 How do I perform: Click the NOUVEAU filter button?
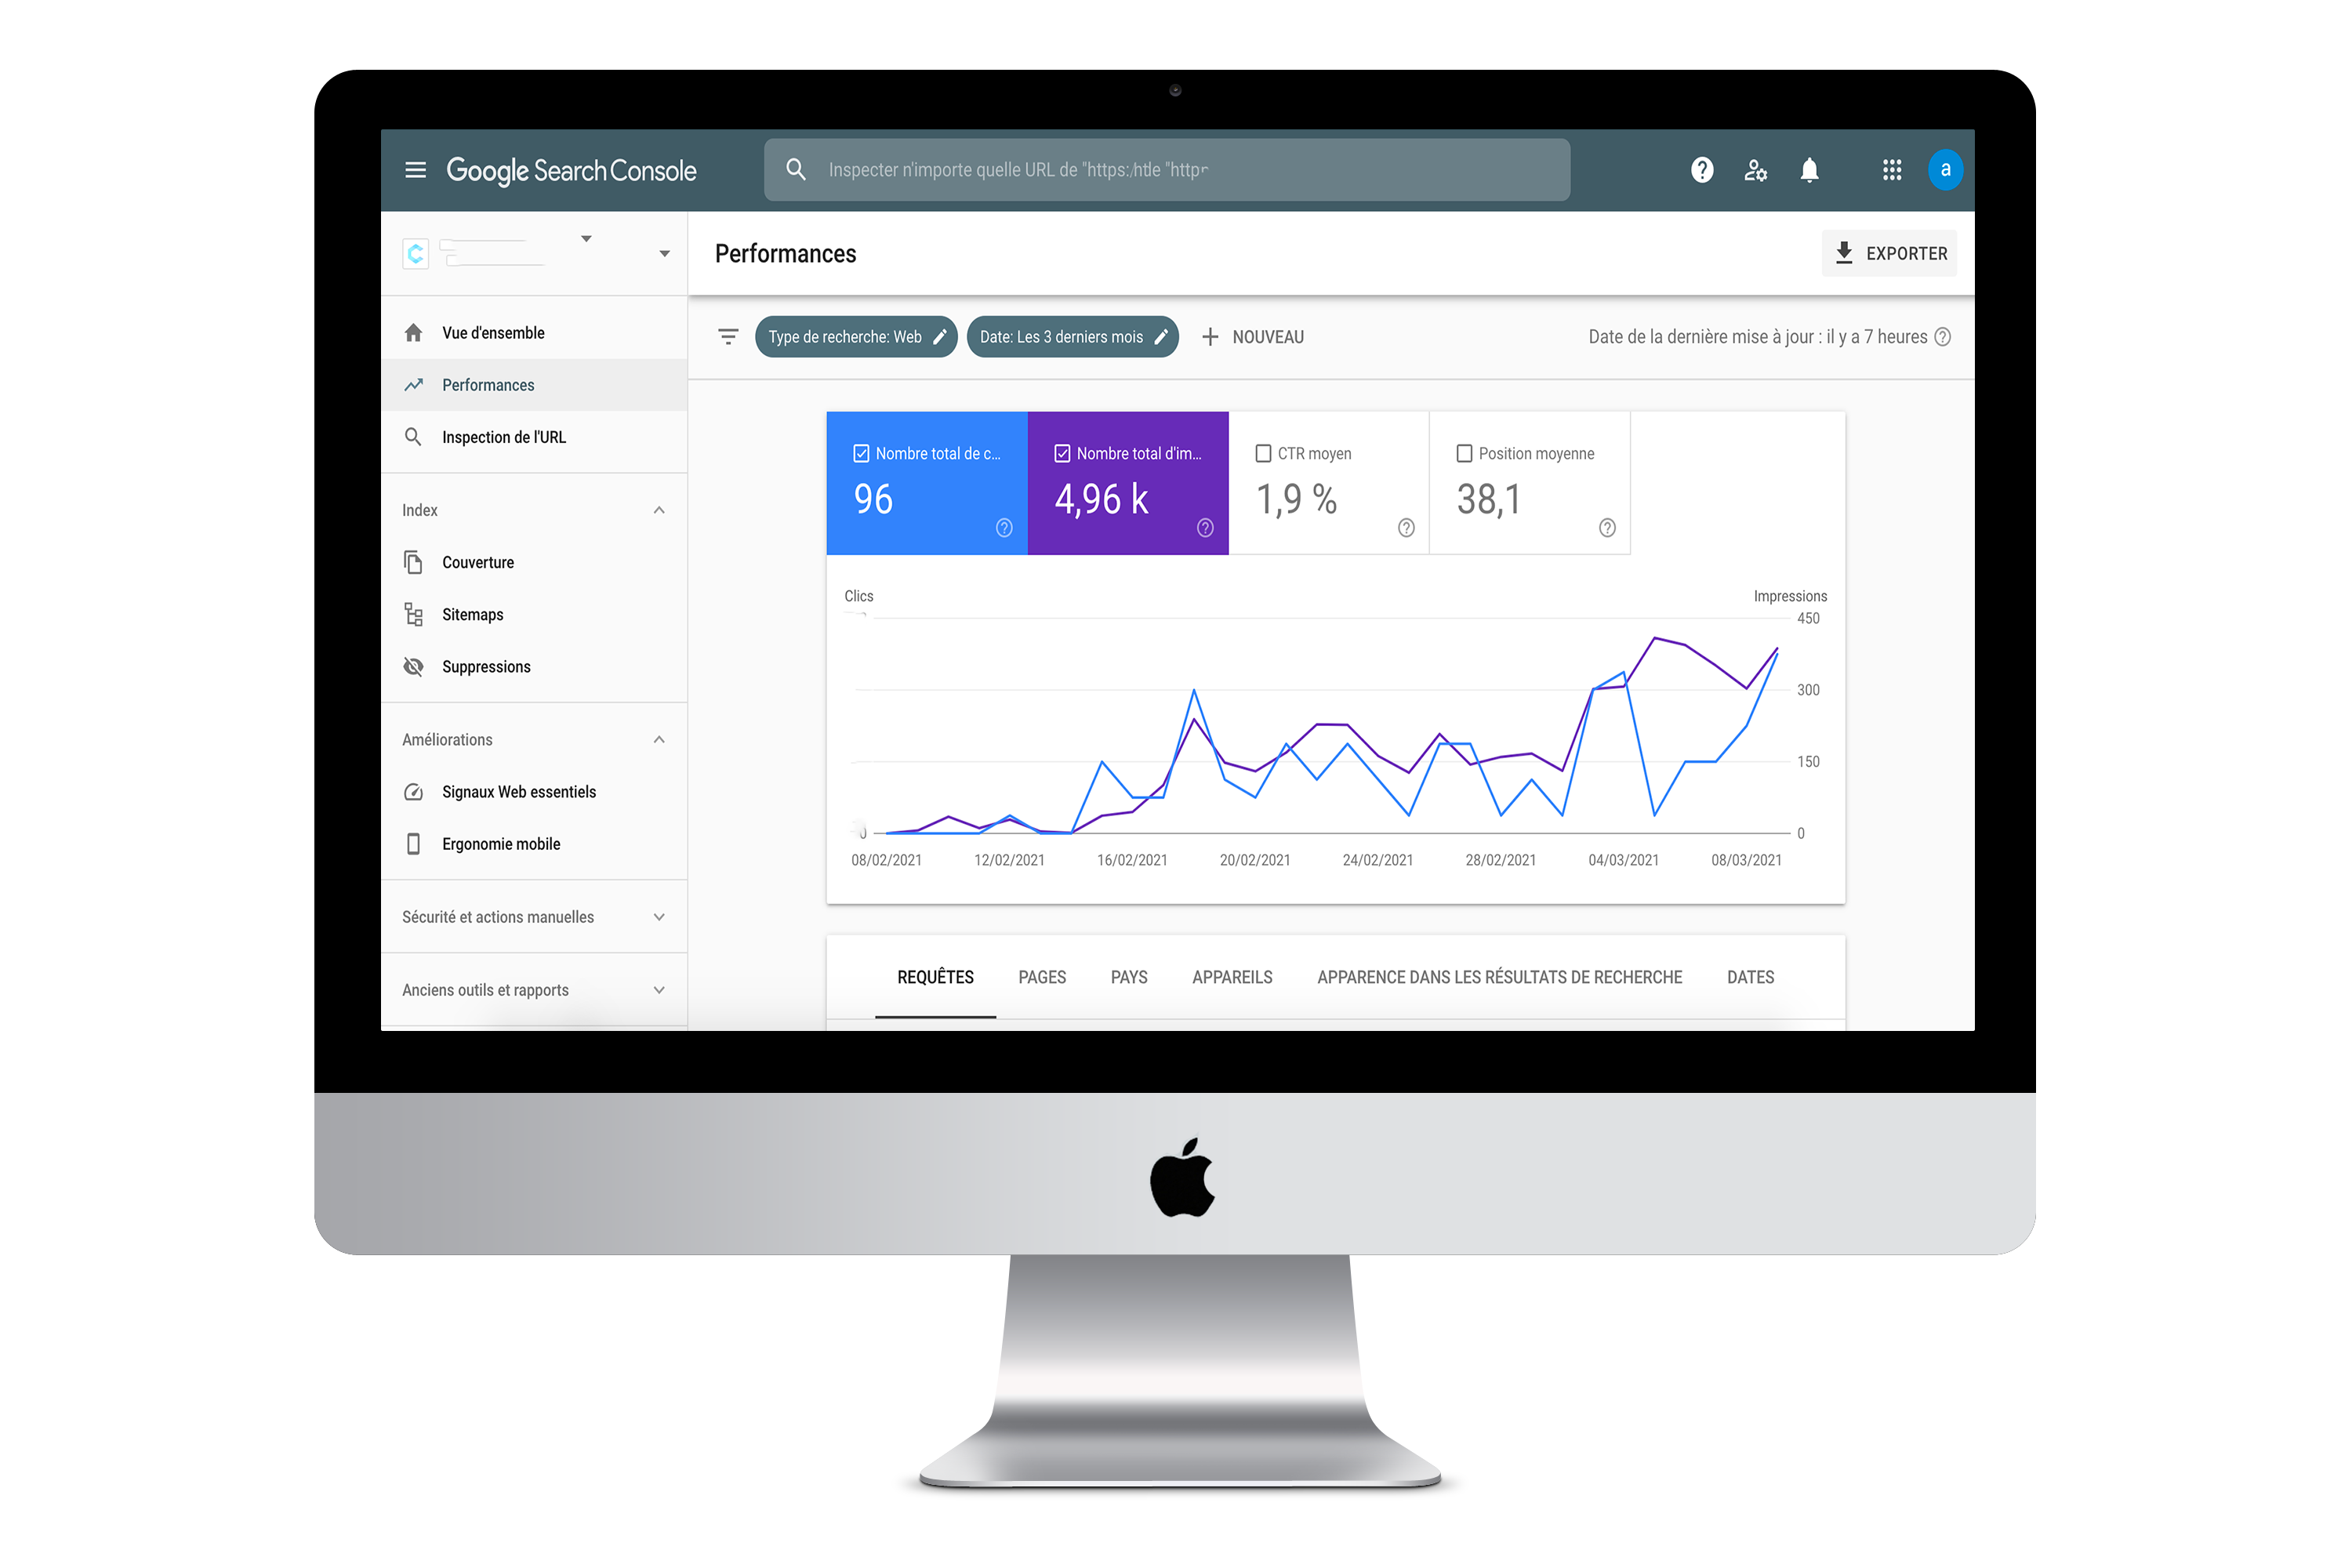(x=1253, y=336)
